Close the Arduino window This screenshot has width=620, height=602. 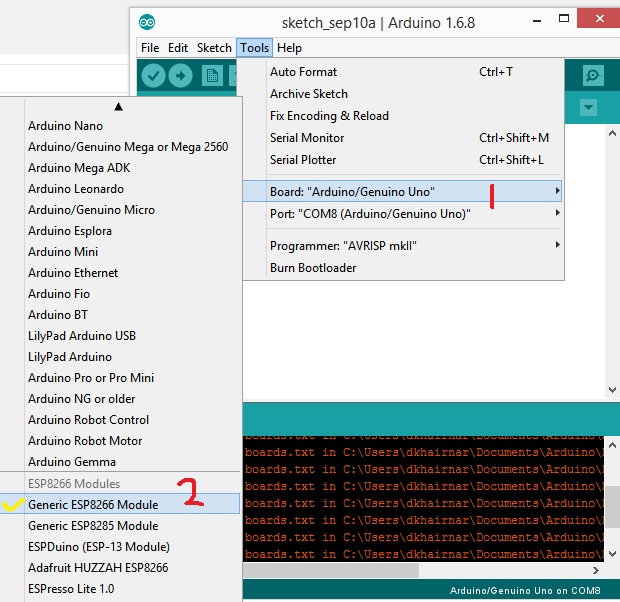599,19
